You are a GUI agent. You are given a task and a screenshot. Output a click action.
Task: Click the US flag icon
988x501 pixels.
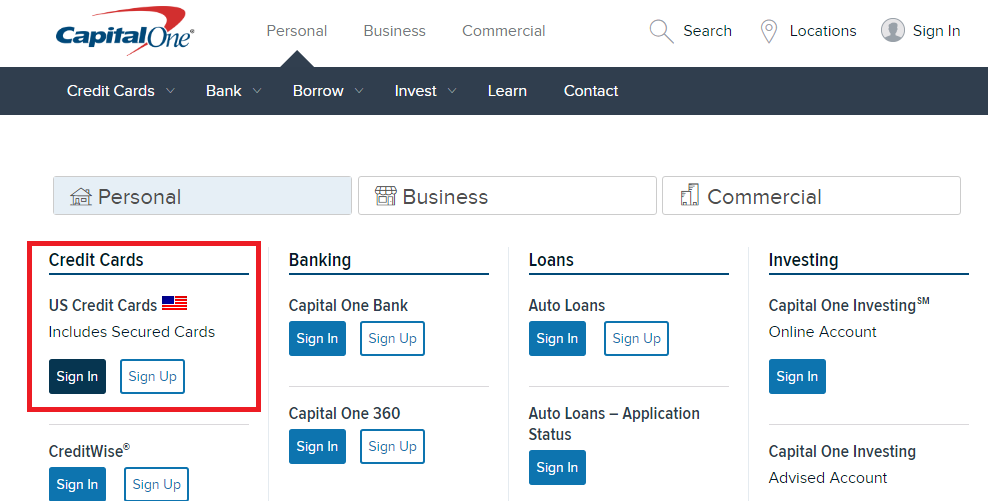pos(175,303)
